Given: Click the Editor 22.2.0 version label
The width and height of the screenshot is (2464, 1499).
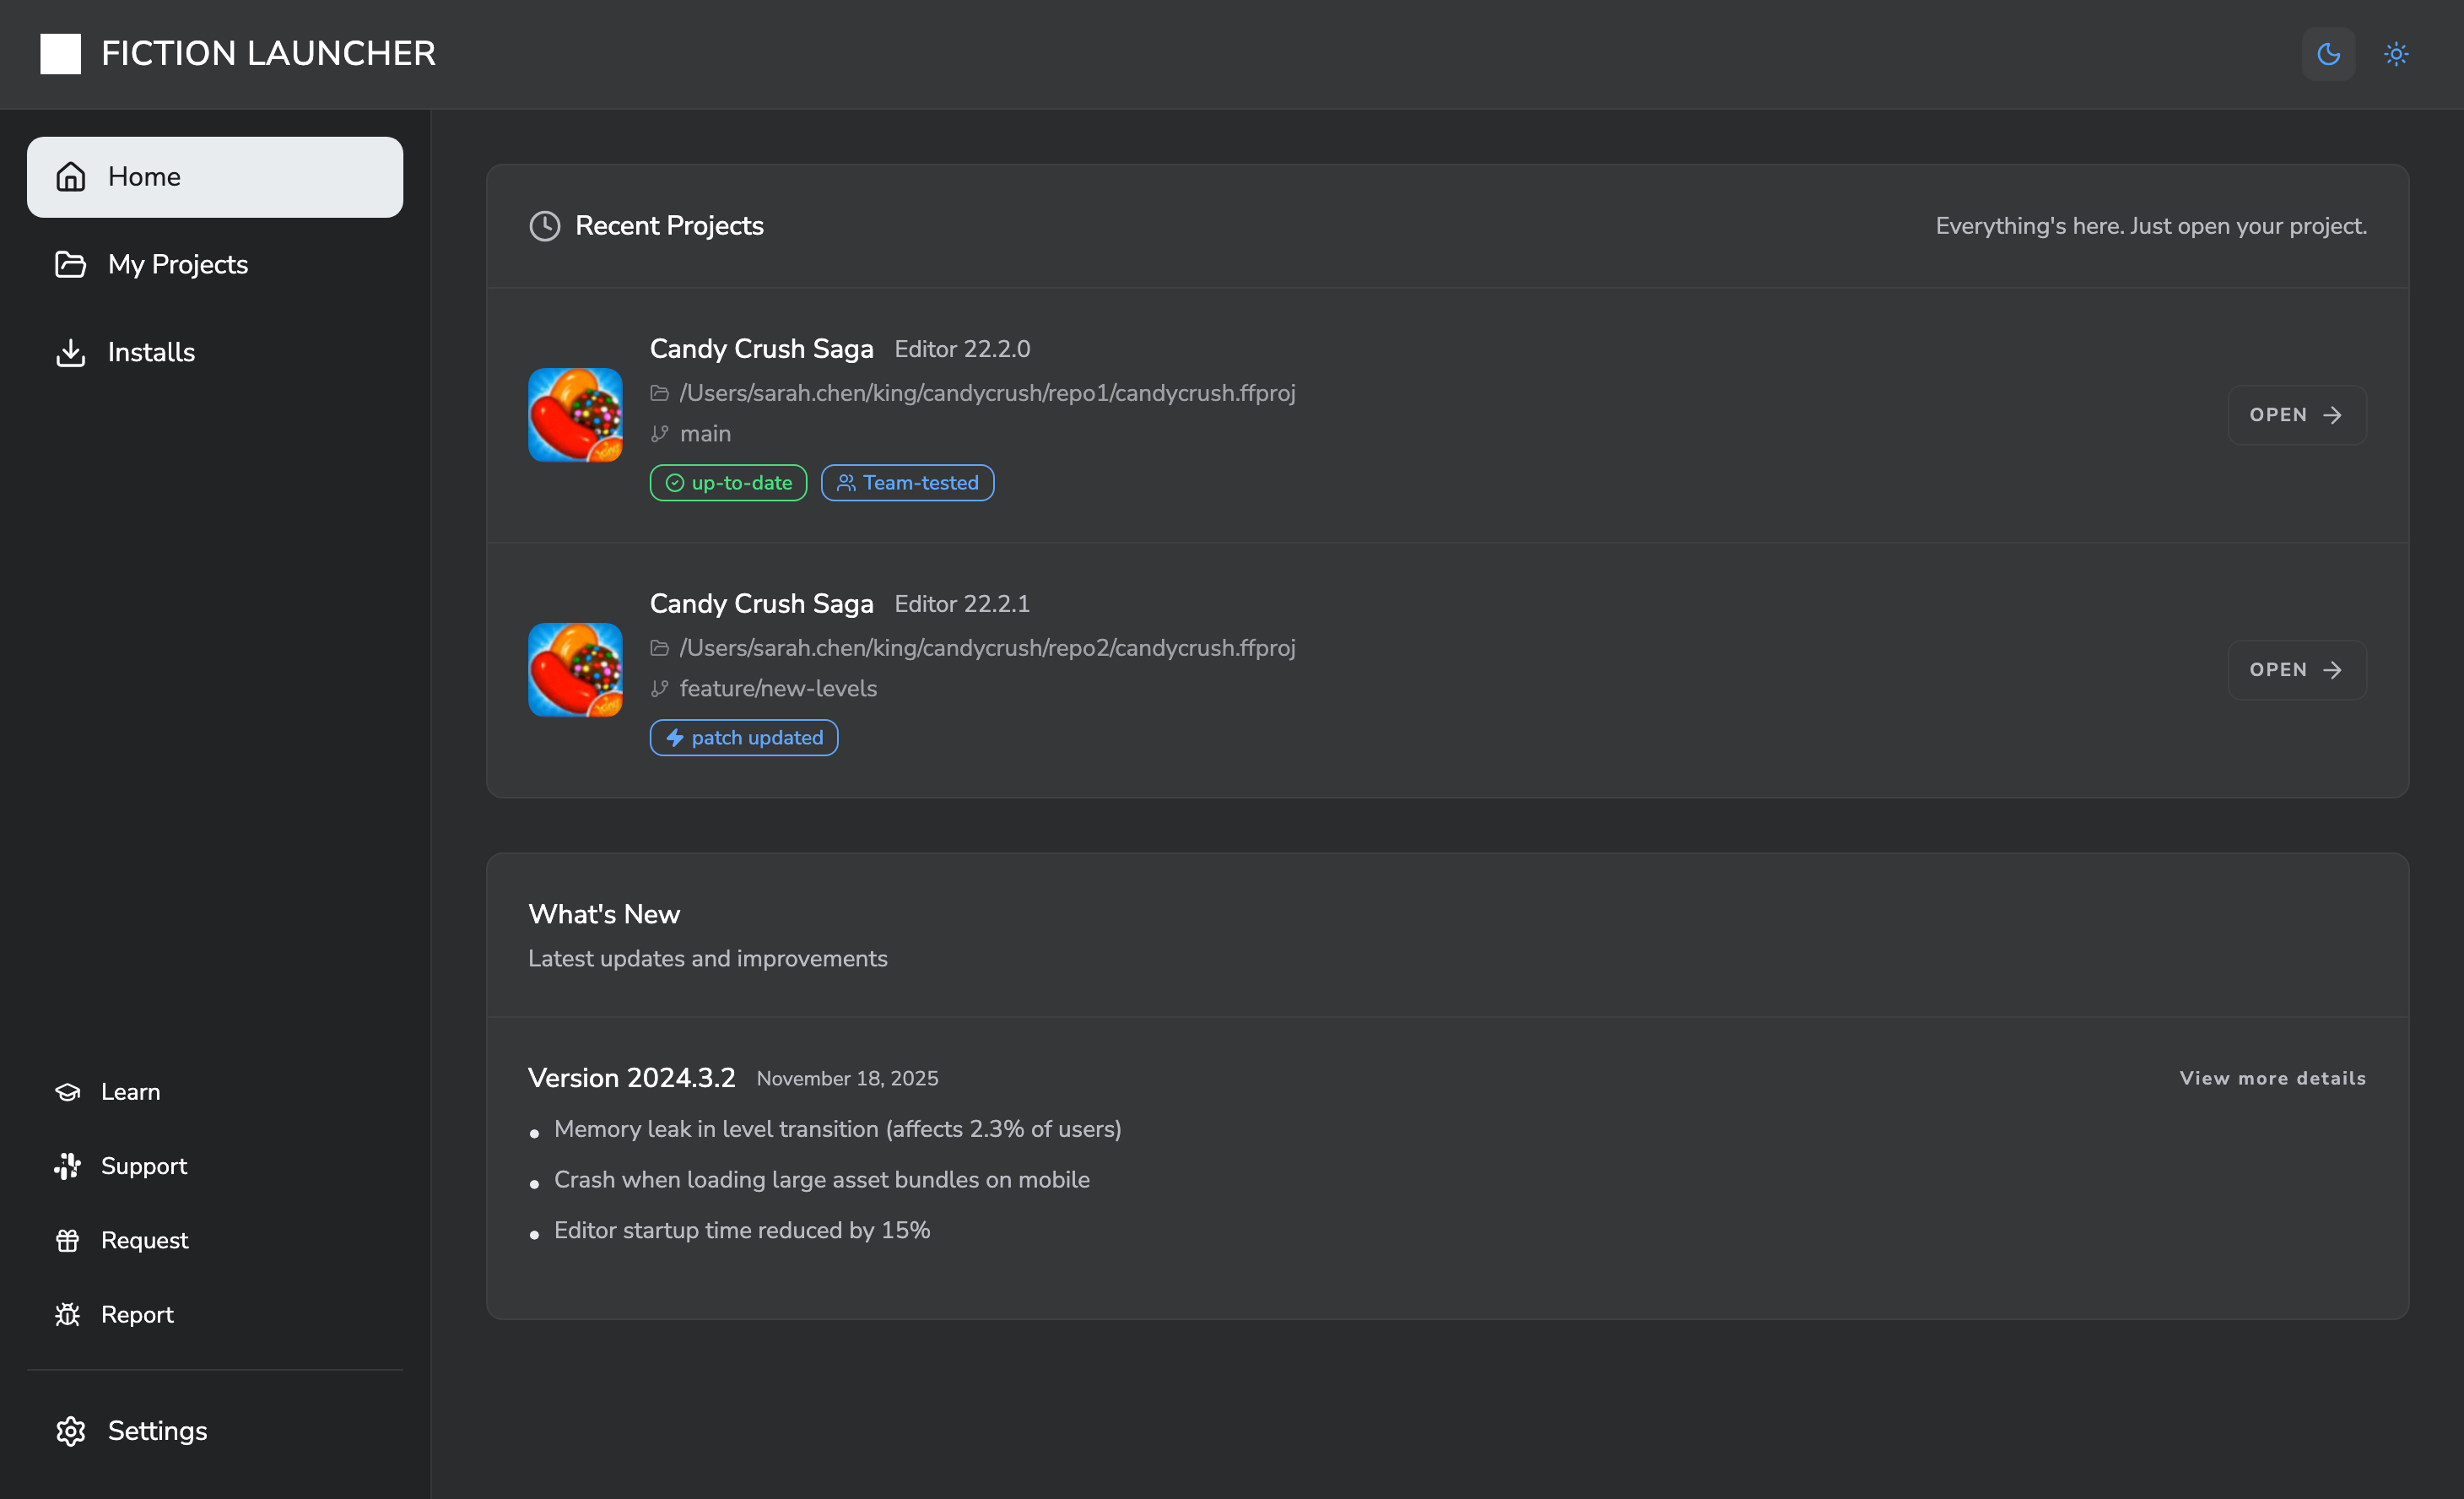Looking at the screenshot, I should pyautogui.click(x=962, y=349).
